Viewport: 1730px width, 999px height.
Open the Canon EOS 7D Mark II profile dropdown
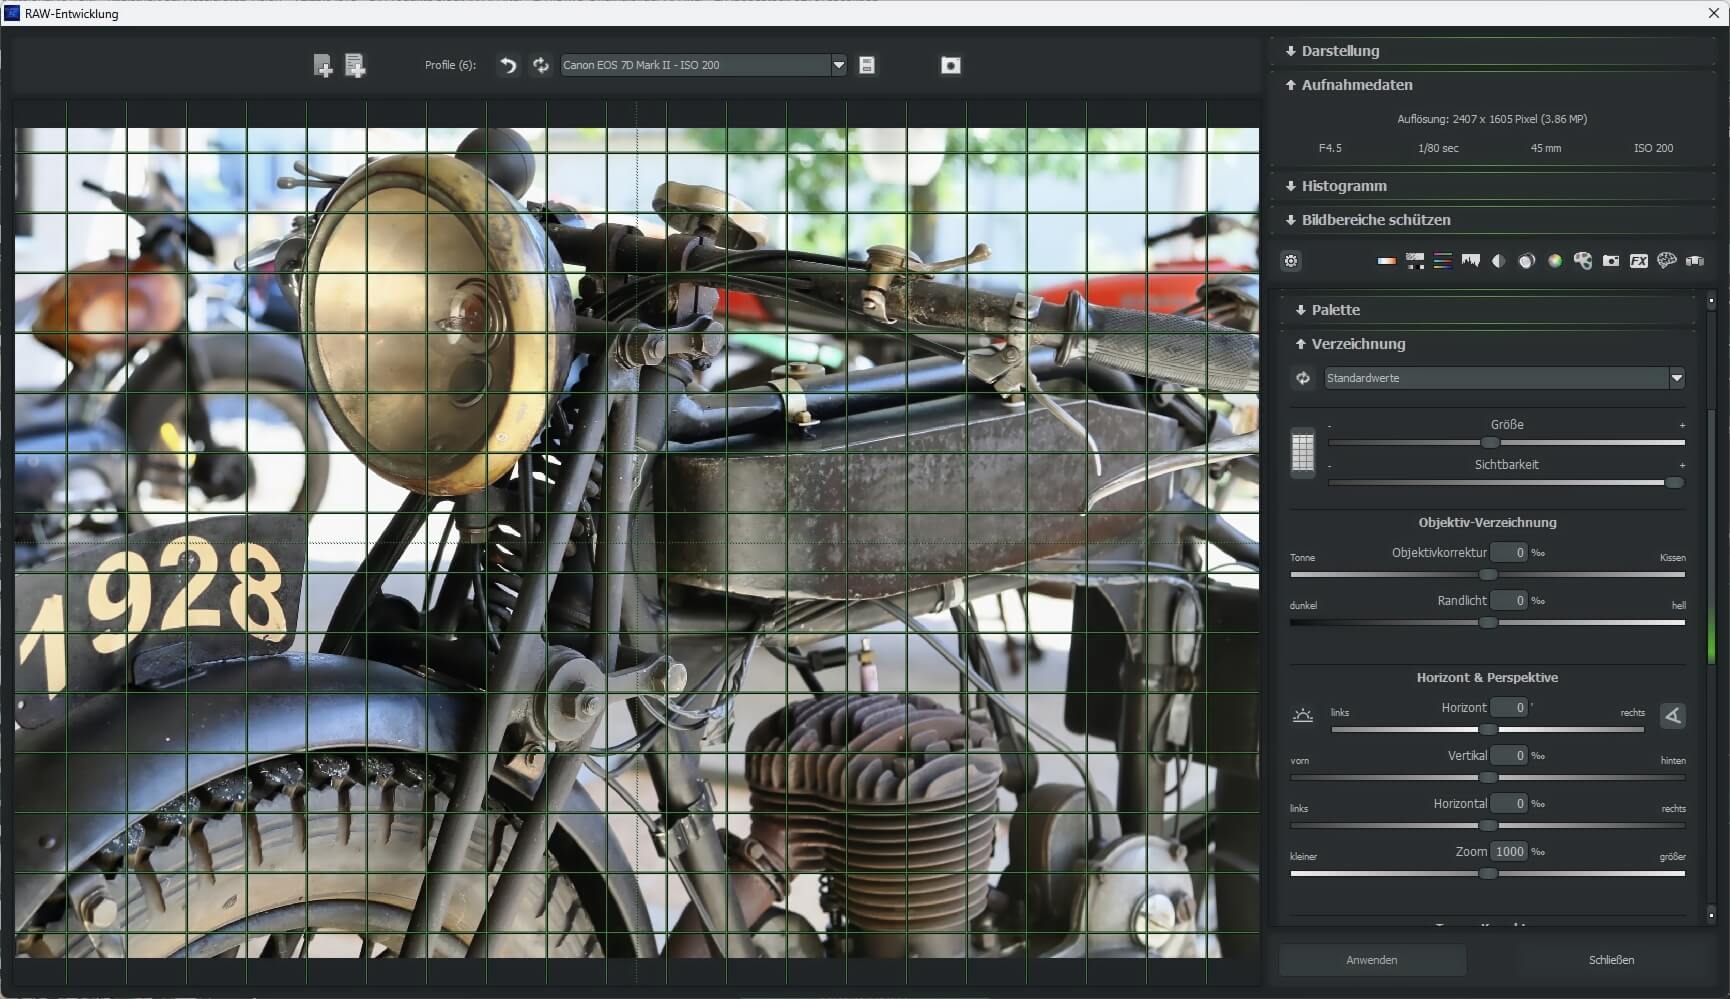838,65
